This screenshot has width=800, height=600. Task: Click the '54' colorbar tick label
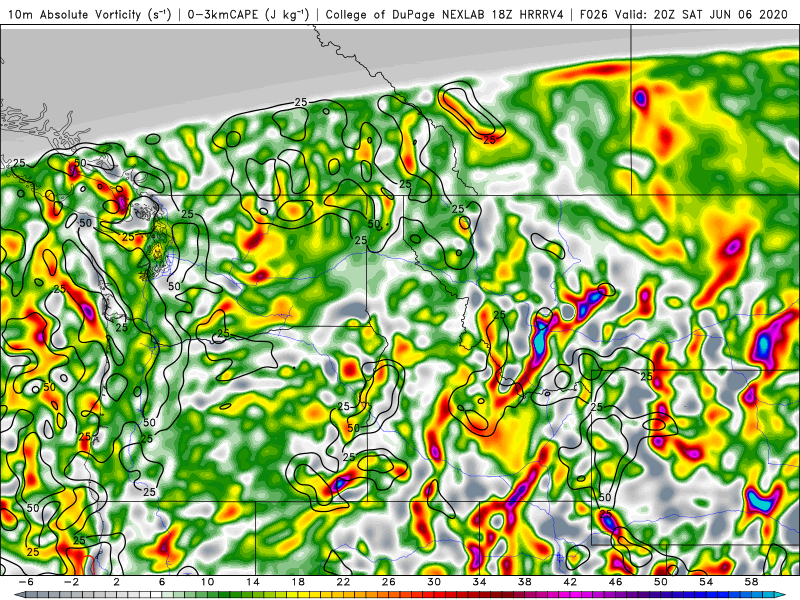[706, 582]
